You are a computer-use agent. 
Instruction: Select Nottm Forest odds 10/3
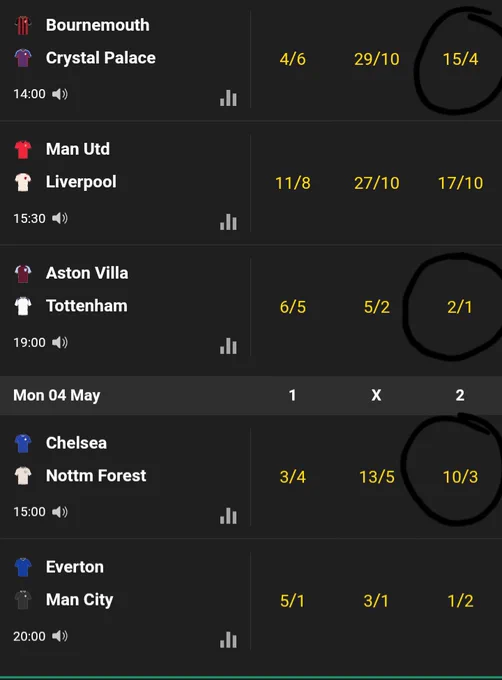coord(460,477)
